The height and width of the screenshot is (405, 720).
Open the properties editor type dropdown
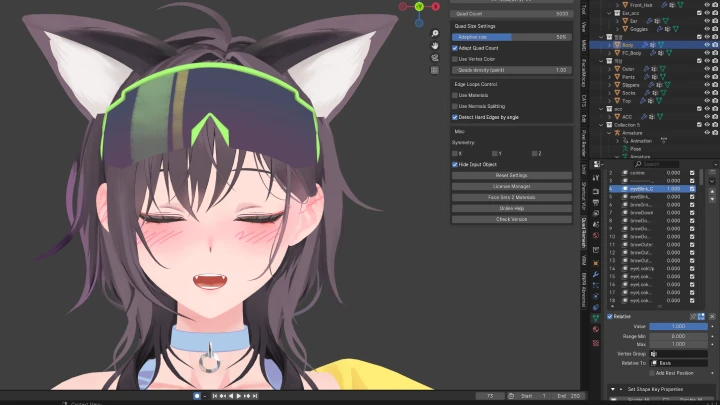598,164
